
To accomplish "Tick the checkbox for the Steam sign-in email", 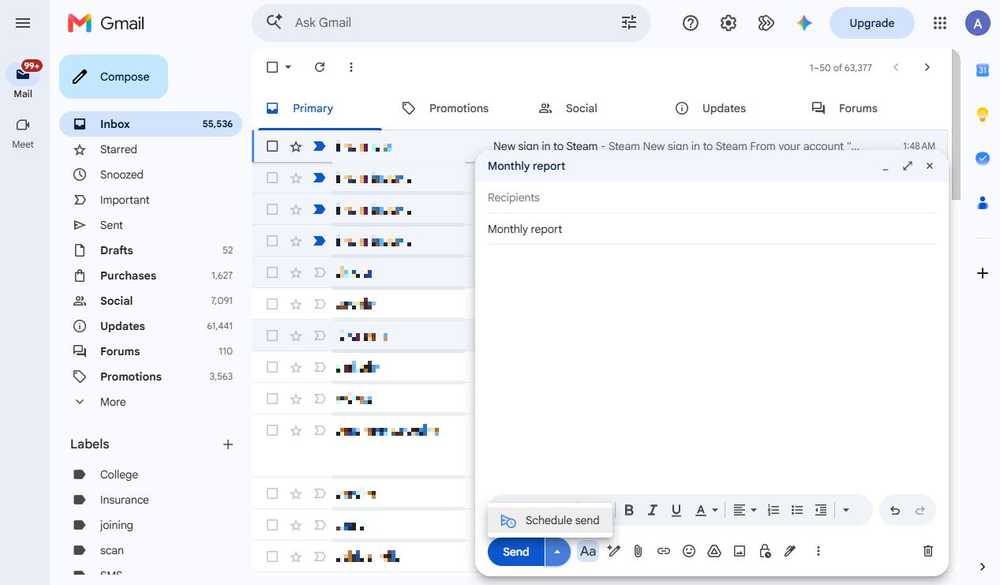I will (272, 146).
